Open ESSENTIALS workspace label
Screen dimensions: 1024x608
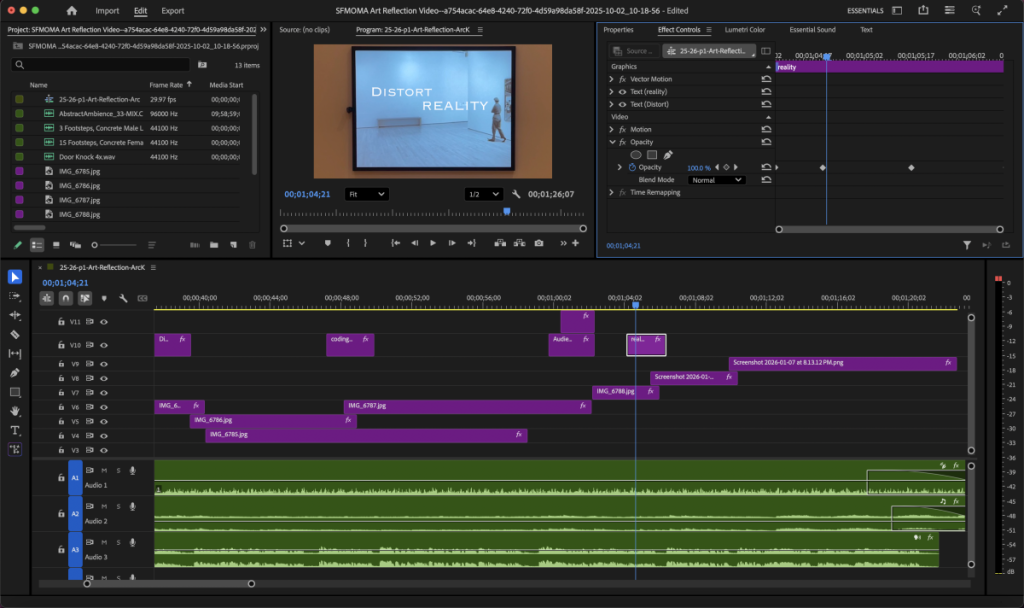tap(865, 10)
